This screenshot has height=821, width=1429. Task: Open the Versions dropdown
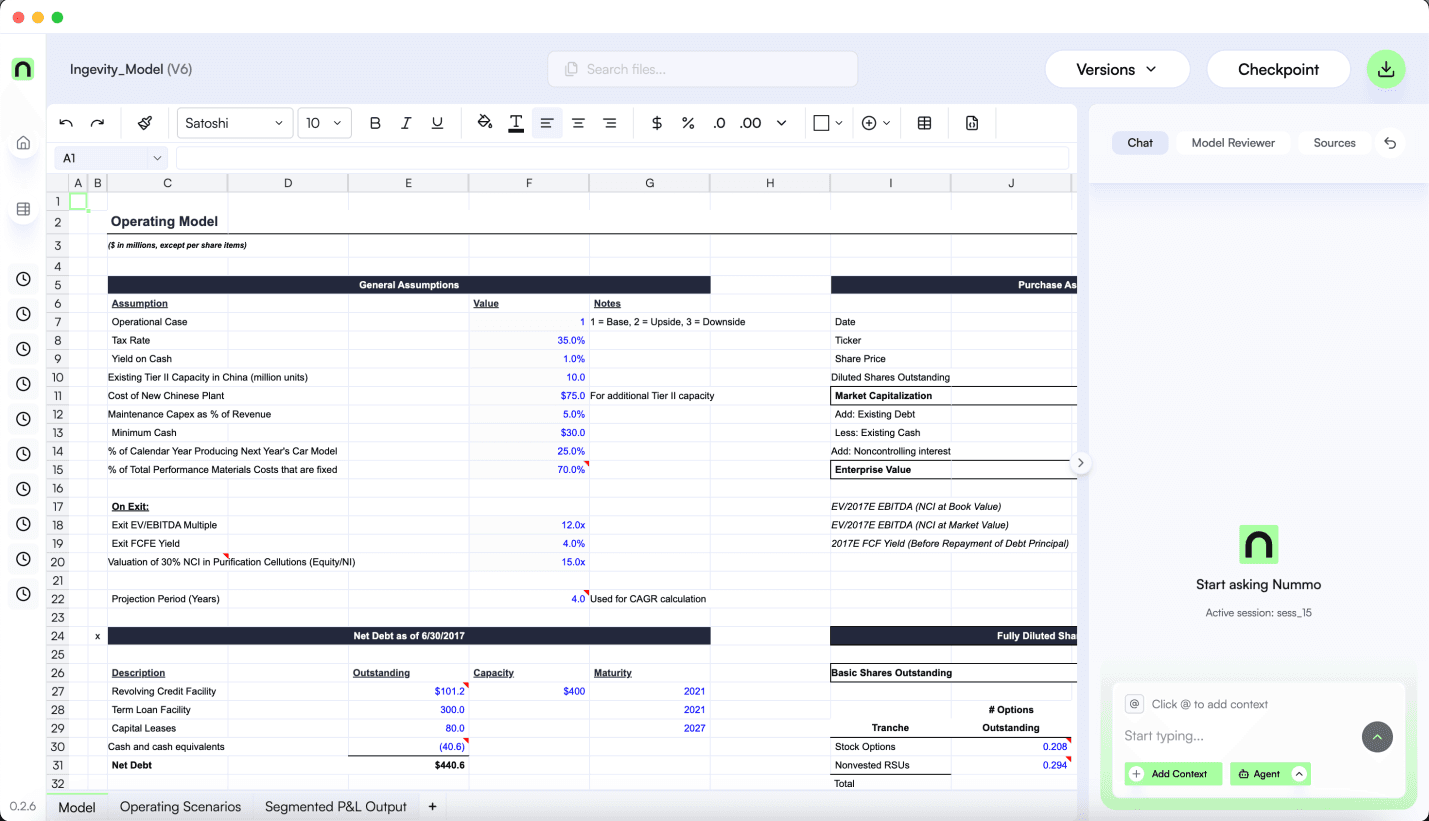point(1117,69)
